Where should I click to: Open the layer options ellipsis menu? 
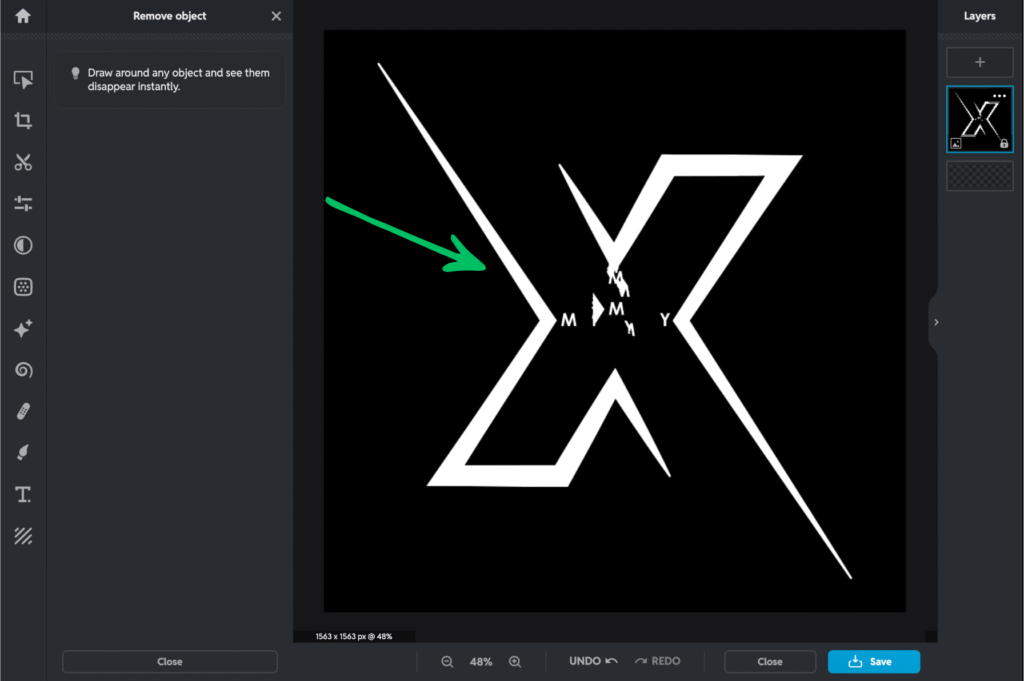[1000, 96]
